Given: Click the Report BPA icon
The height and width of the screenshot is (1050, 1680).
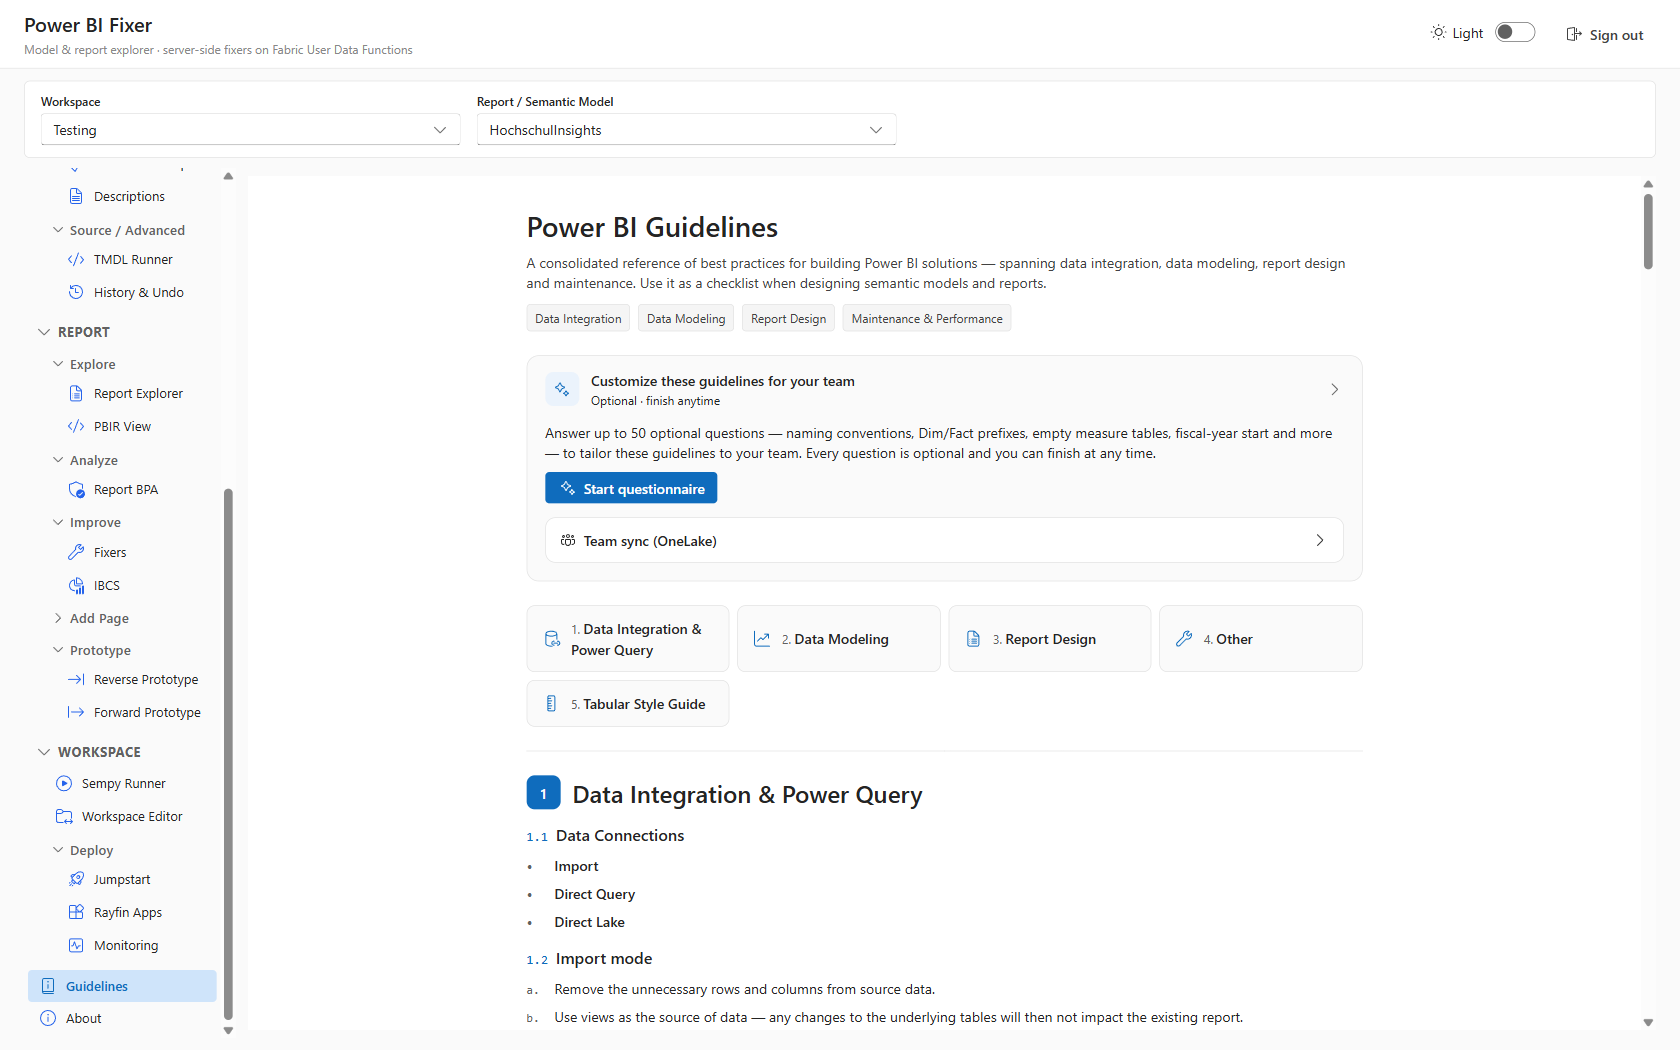Looking at the screenshot, I should [x=76, y=489].
